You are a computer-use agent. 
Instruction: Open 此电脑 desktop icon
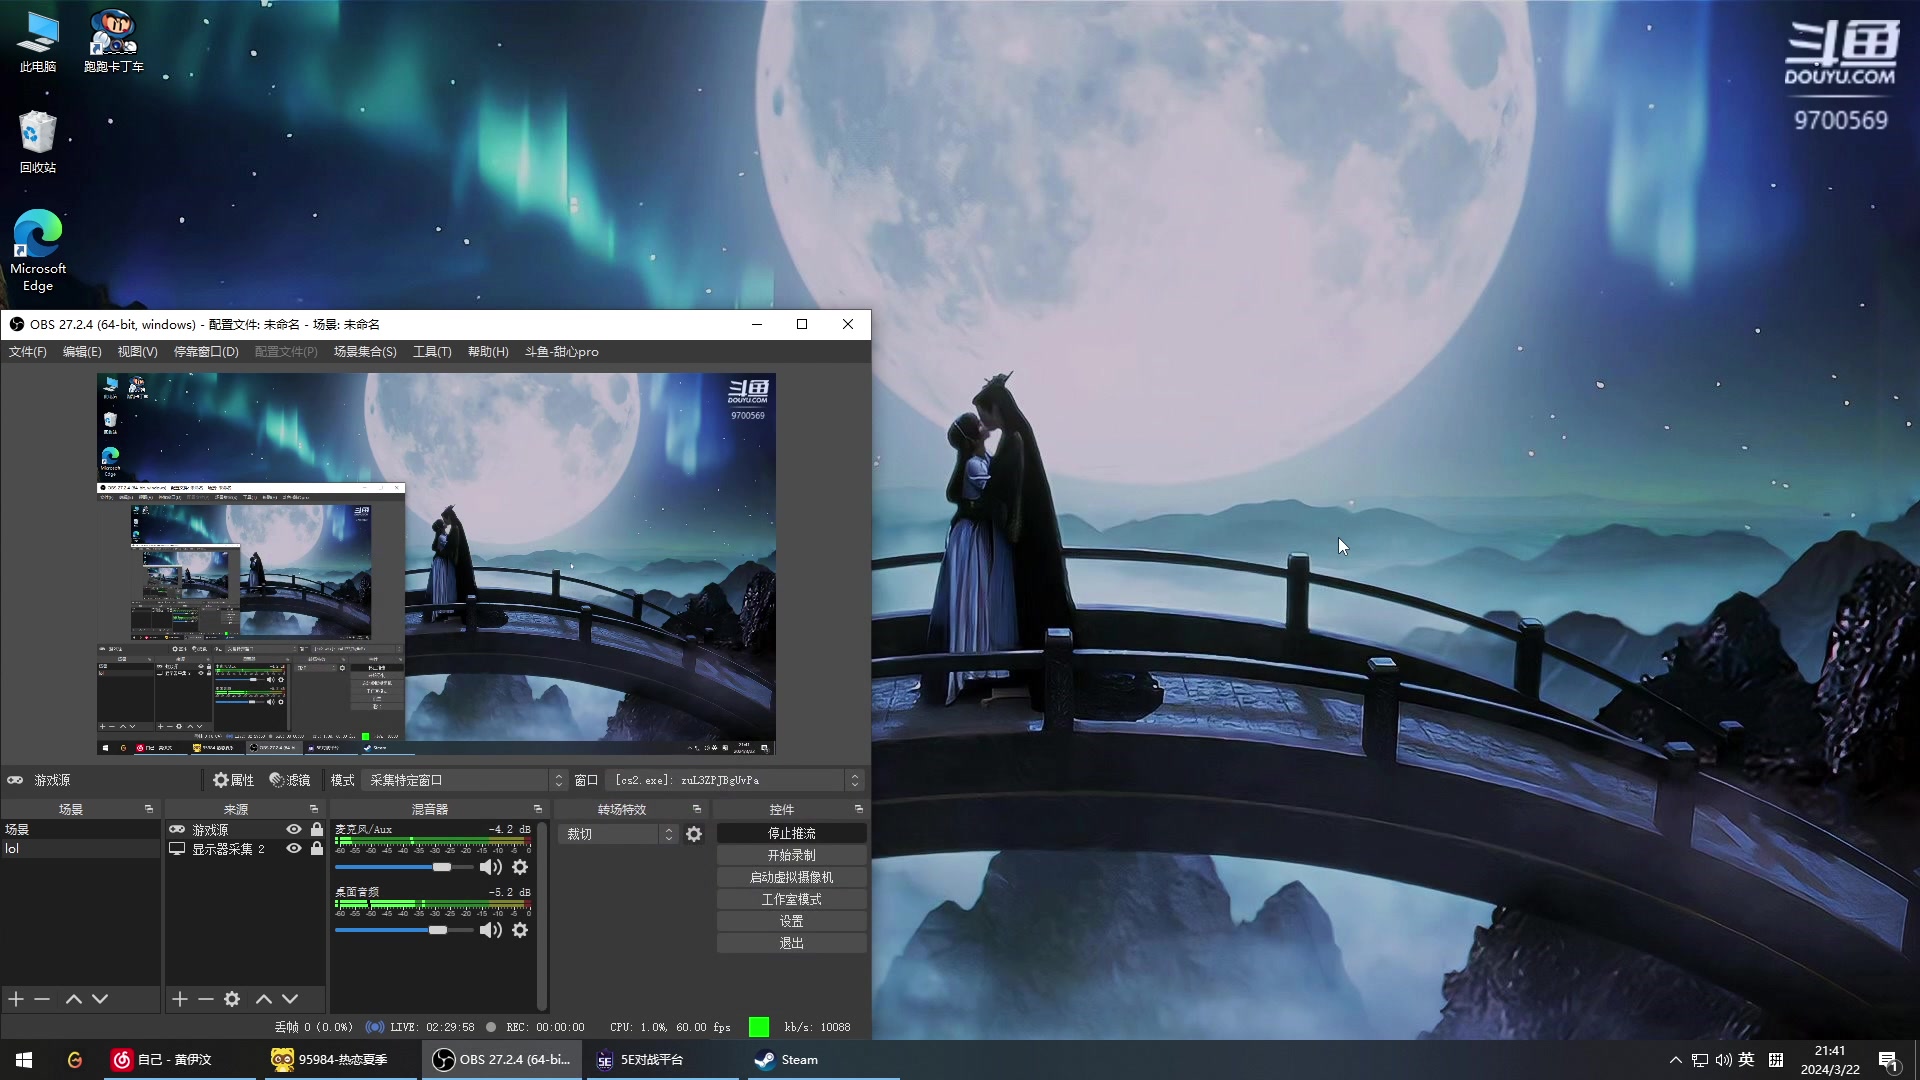[x=38, y=42]
